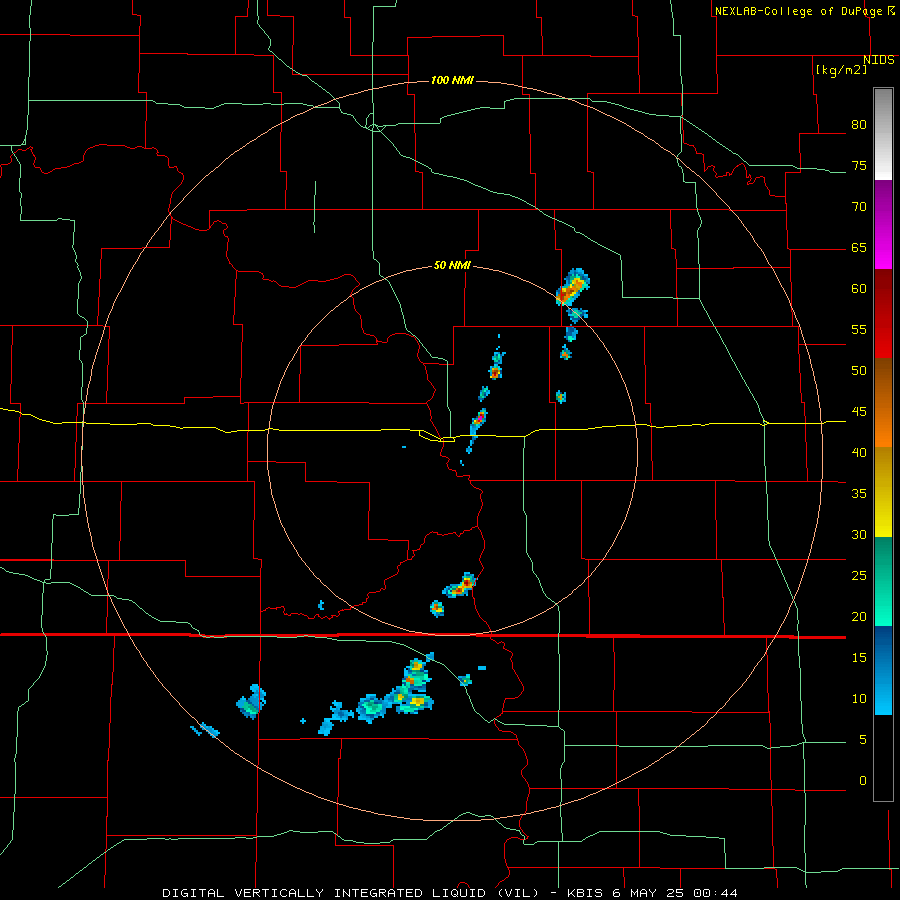Select the 25 value on VIL scale
Image resolution: width=900 pixels, height=900 pixels.
pyautogui.click(x=859, y=575)
